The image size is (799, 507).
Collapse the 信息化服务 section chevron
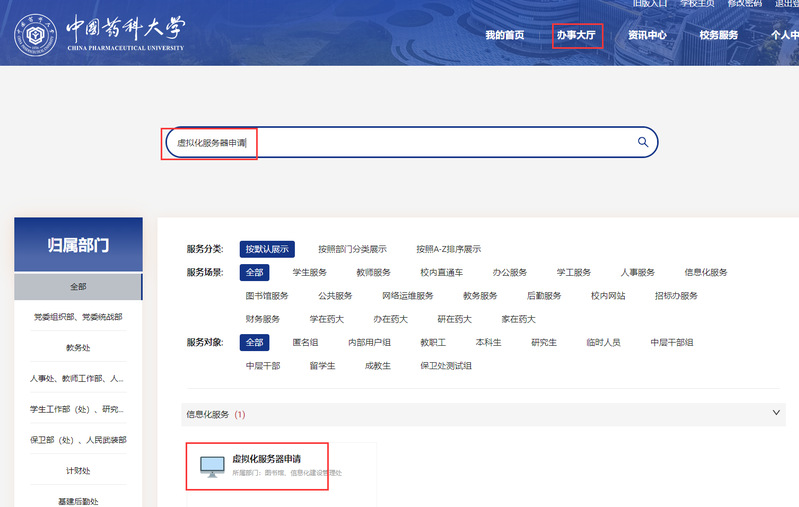point(777,412)
